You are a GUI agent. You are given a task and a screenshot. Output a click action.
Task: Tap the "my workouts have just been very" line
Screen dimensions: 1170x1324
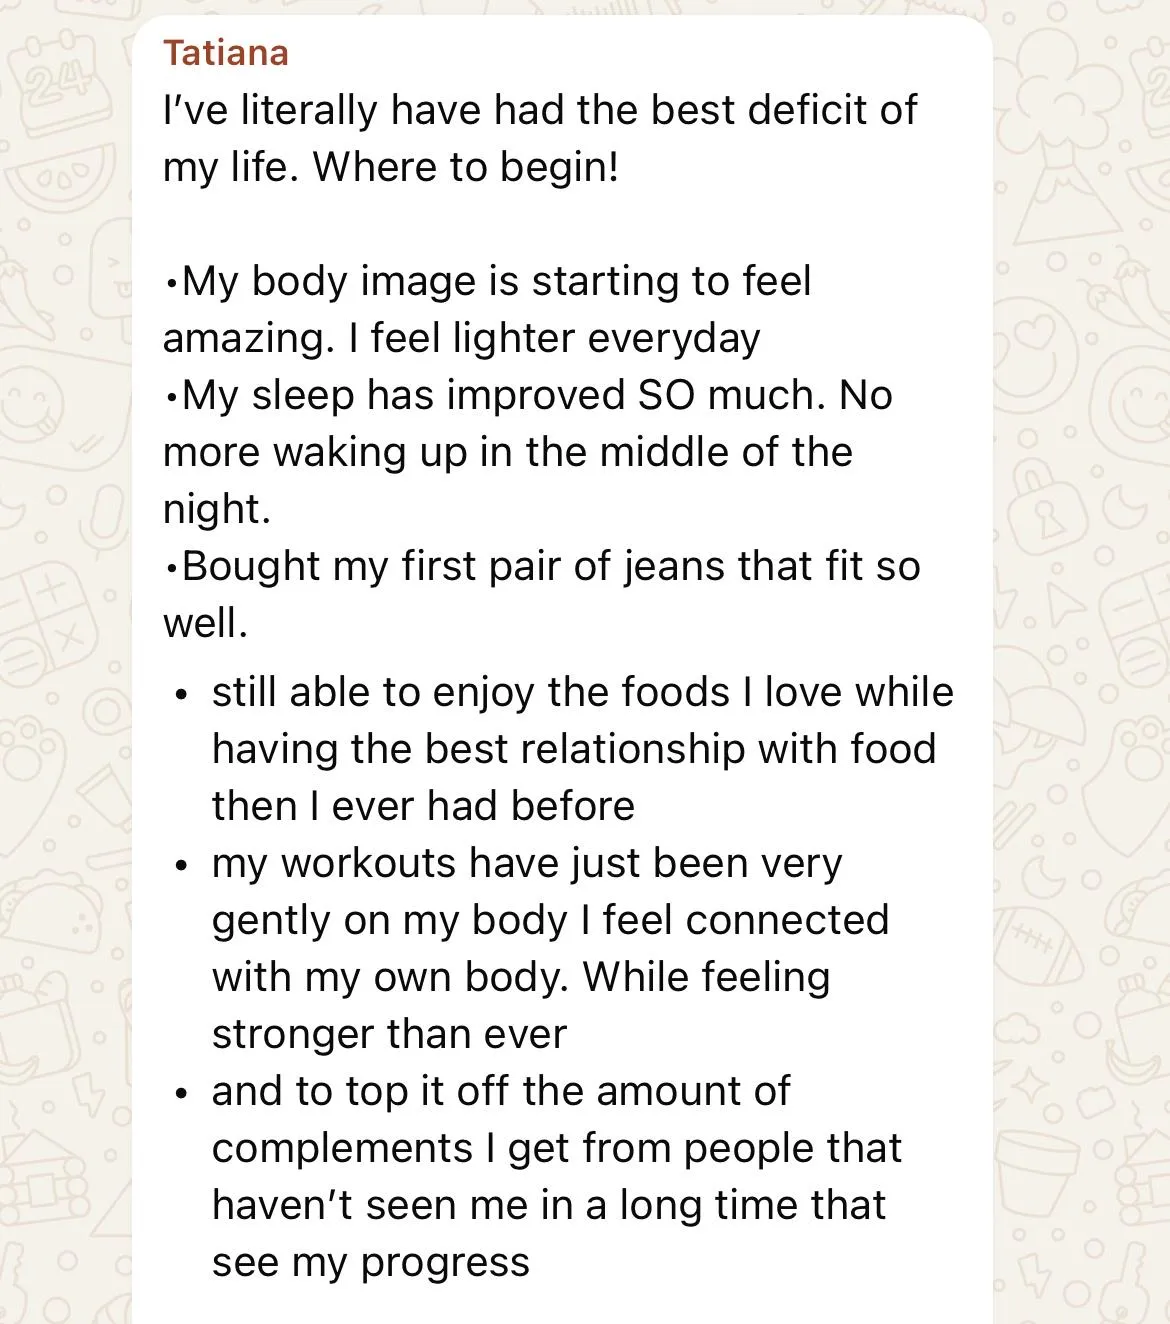[x=527, y=863]
